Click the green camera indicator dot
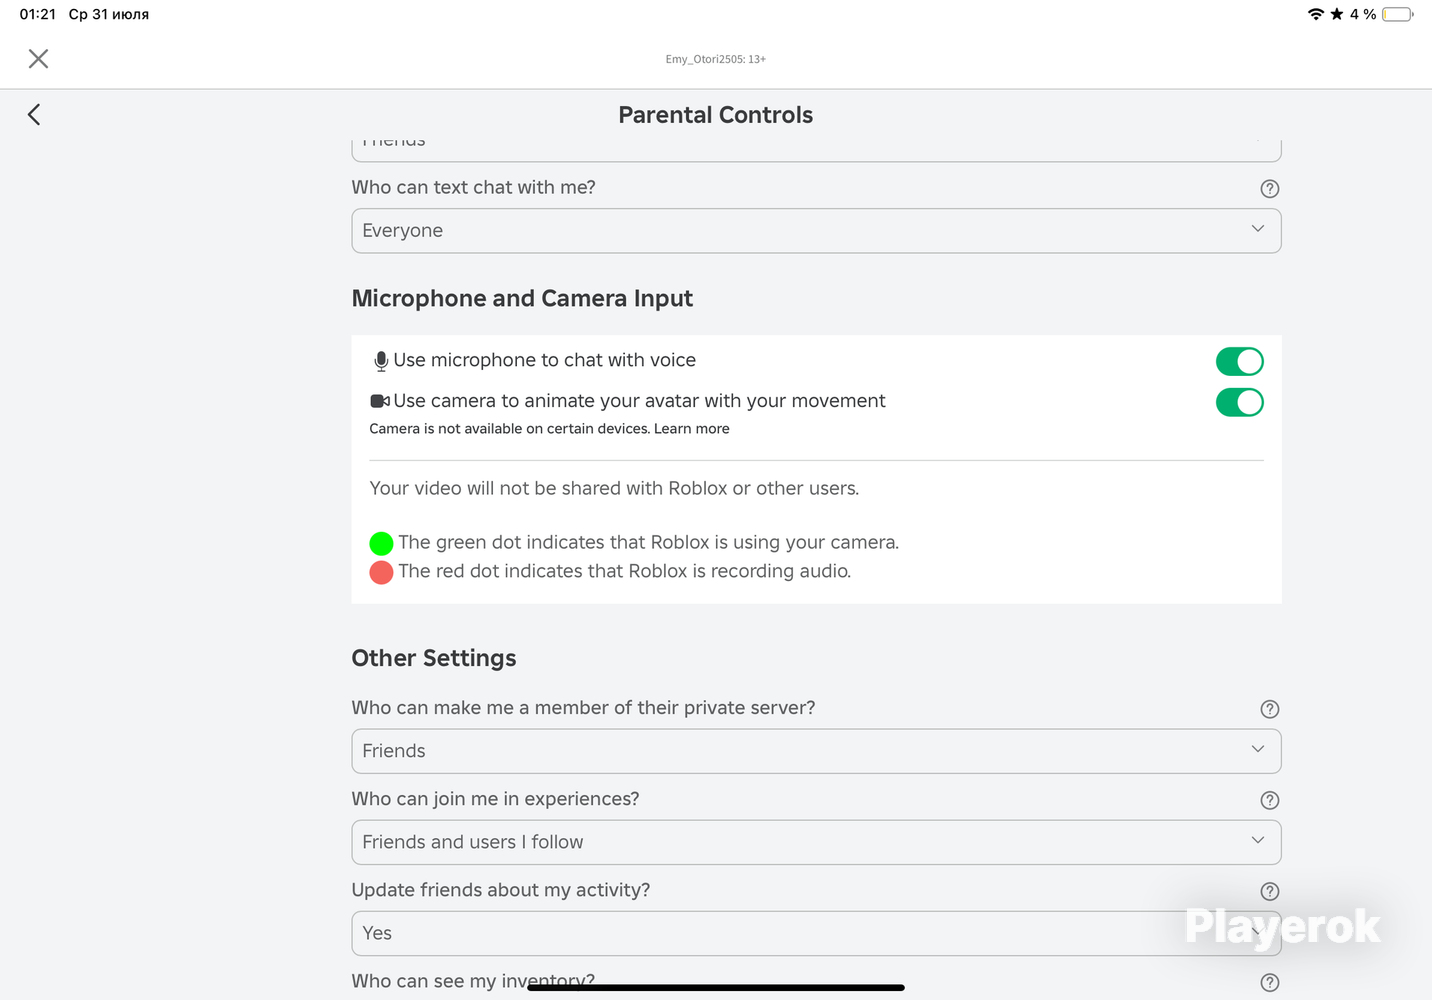This screenshot has width=1432, height=1000. point(381,543)
